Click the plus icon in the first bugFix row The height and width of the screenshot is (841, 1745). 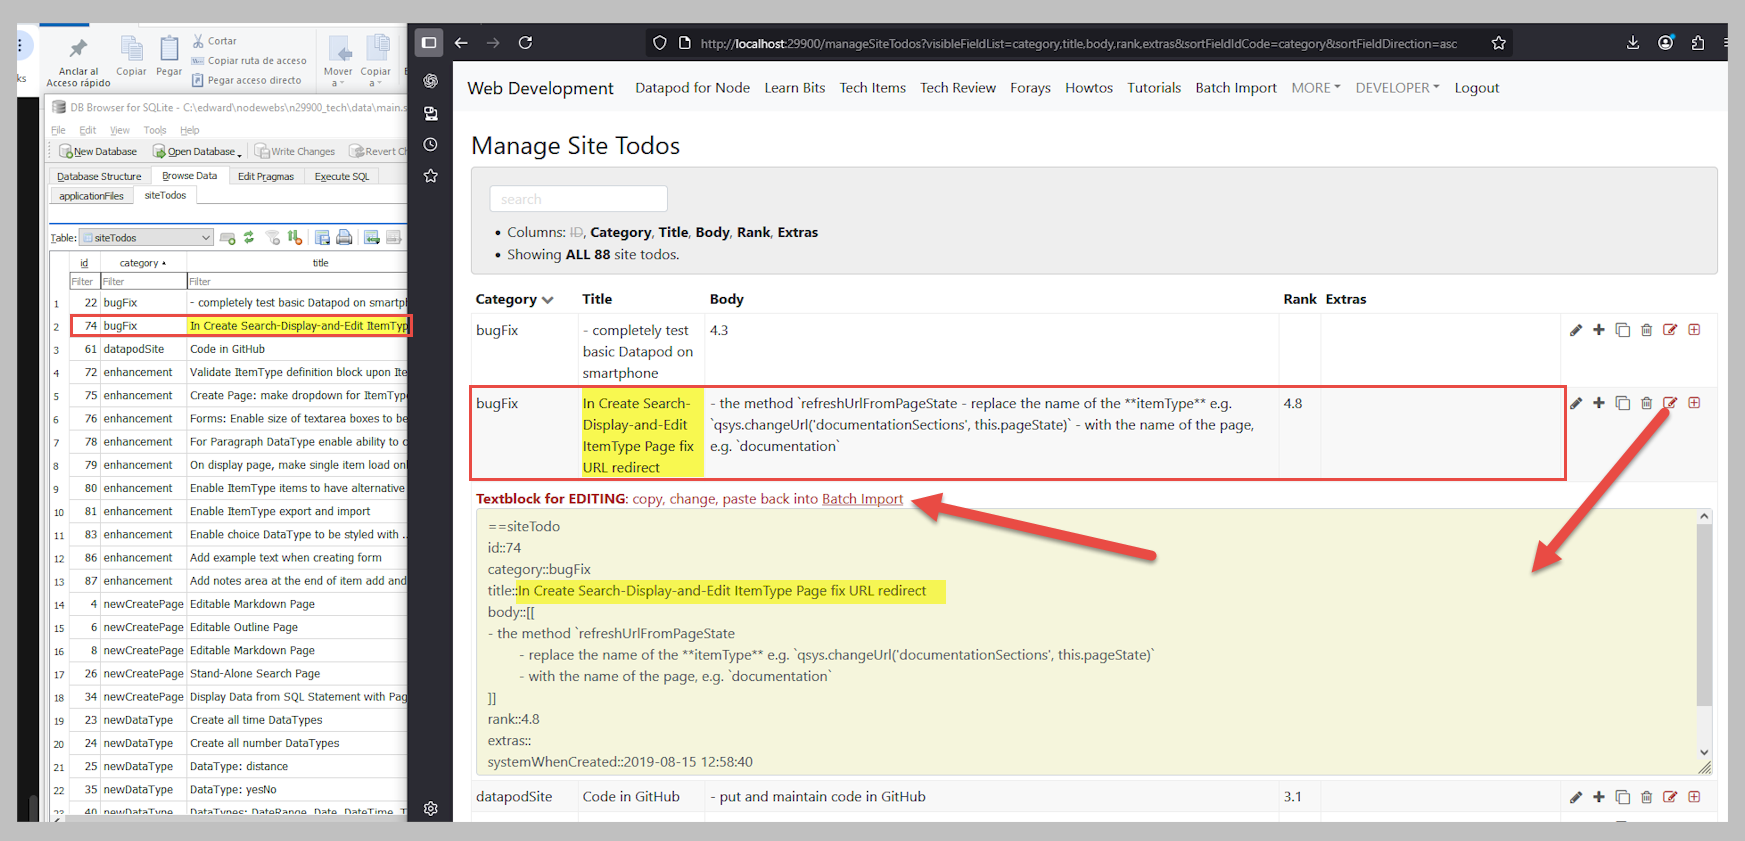coord(1598,330)
